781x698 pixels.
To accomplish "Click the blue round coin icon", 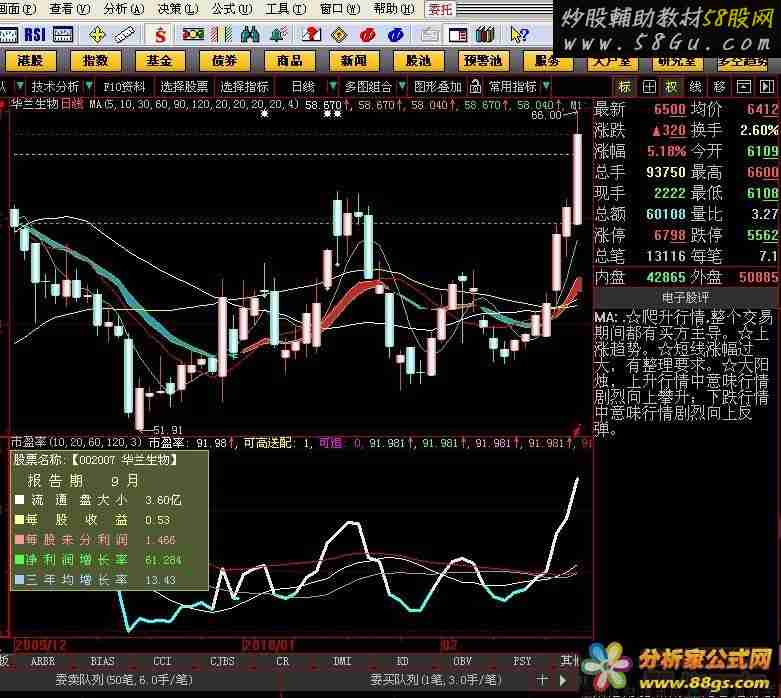I will click(x=395, y=35).
